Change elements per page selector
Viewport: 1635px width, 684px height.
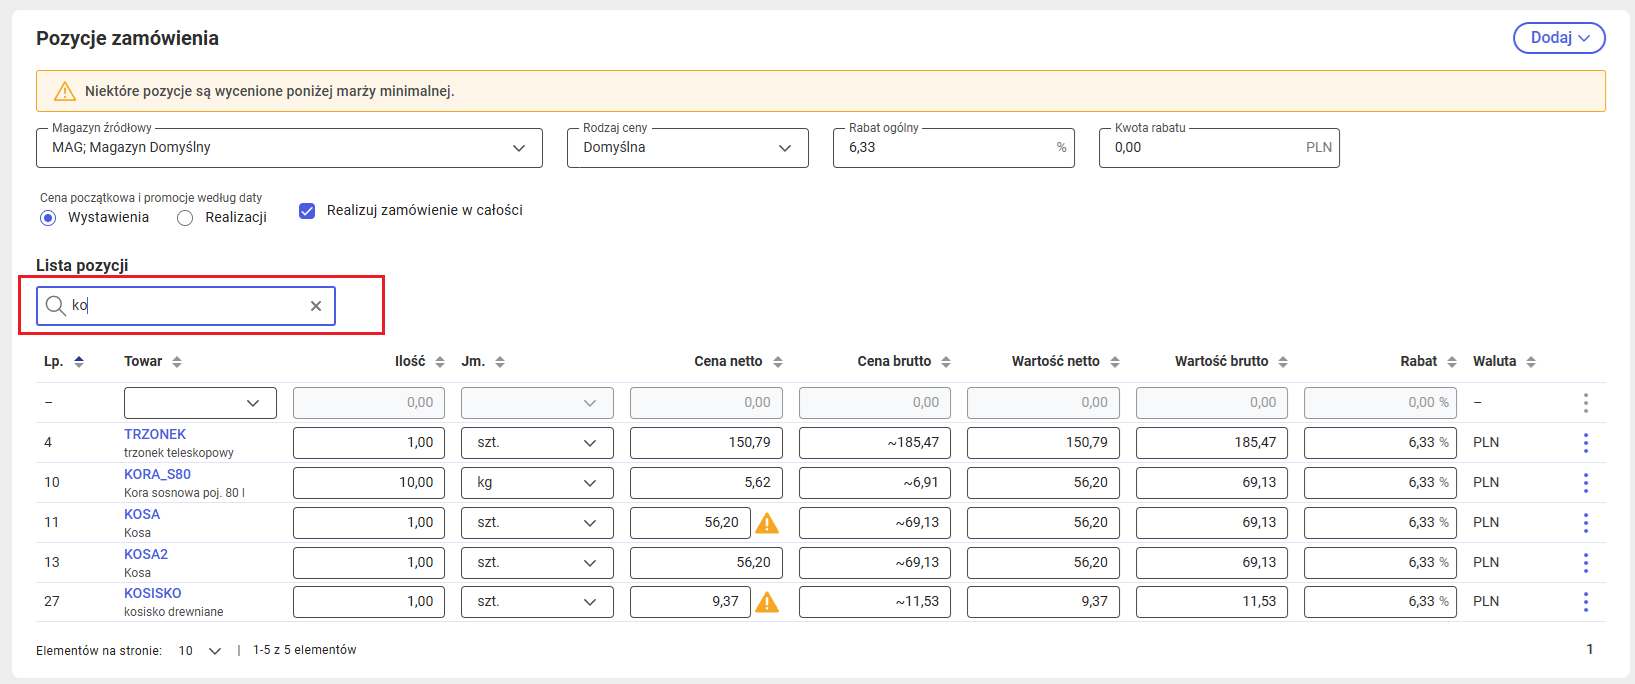click(x=200, y=650)
